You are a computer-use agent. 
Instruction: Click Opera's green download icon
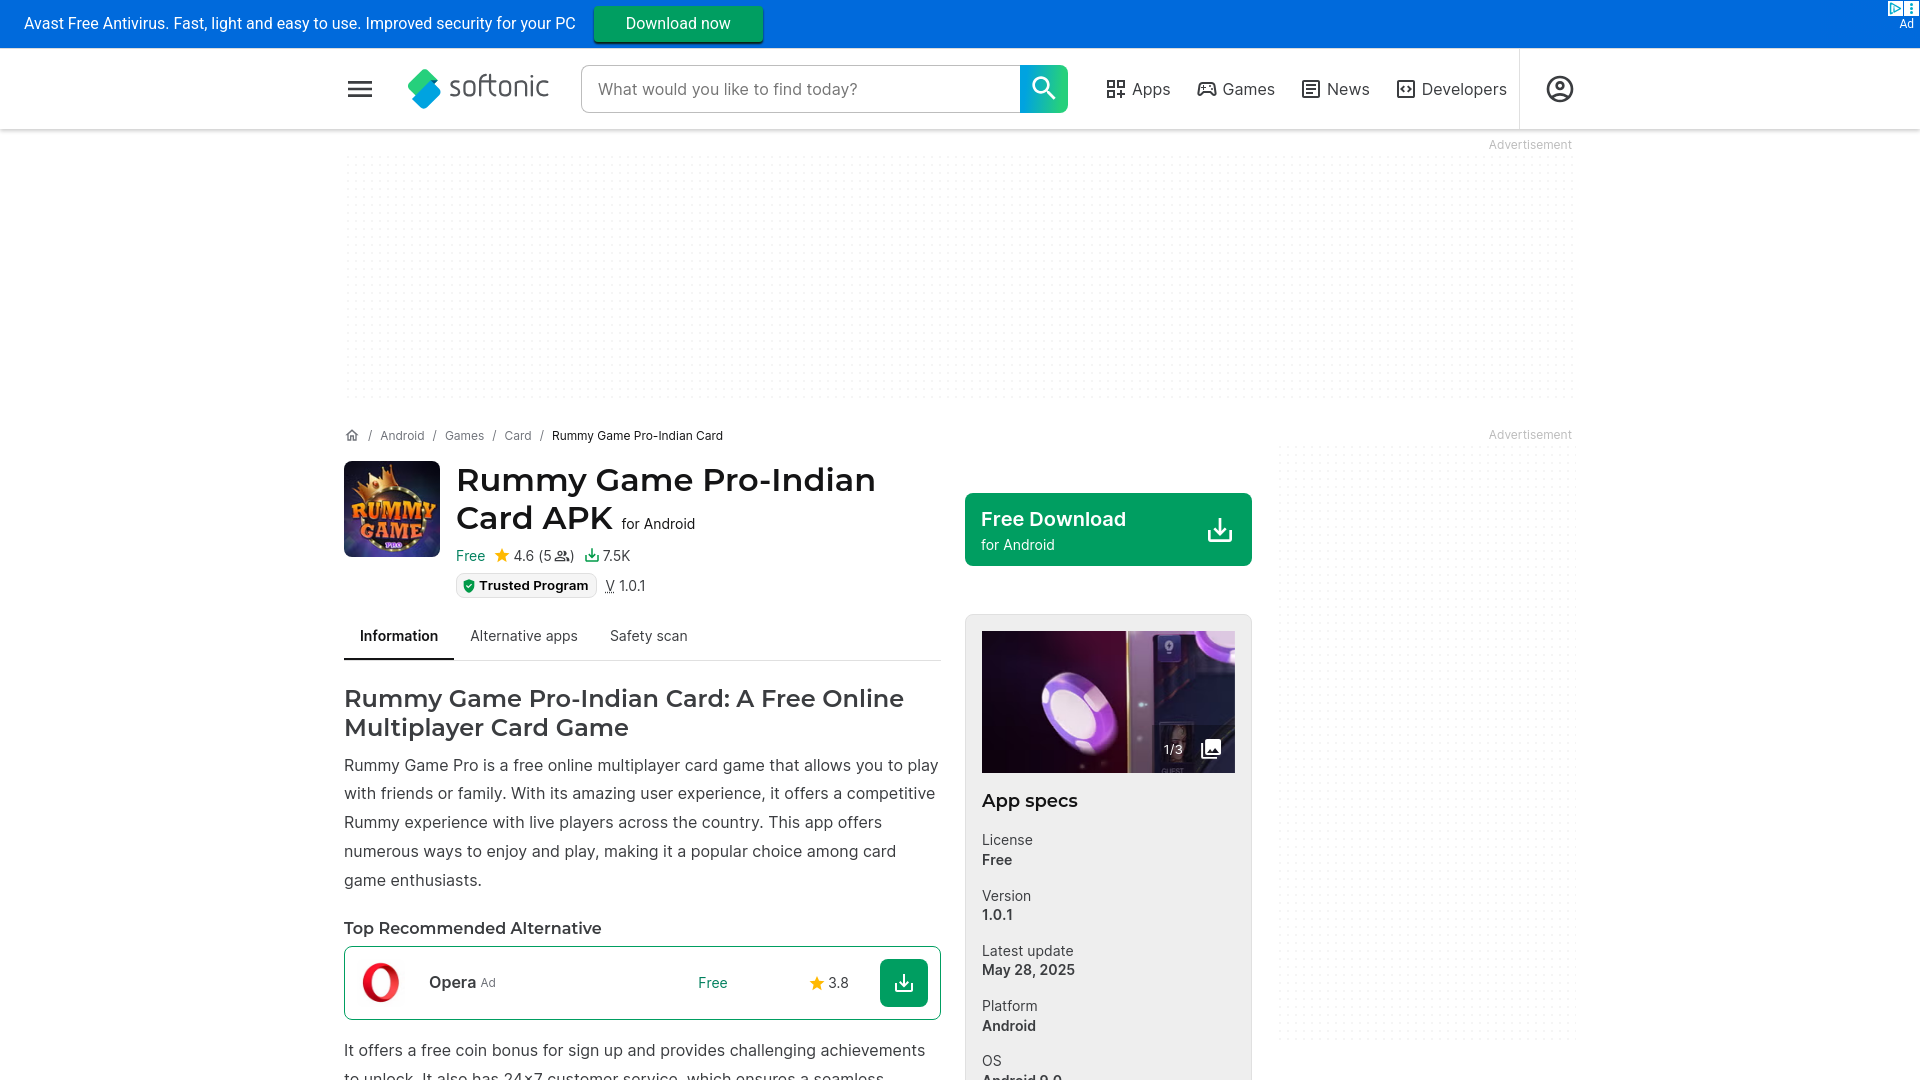point(904,983)
